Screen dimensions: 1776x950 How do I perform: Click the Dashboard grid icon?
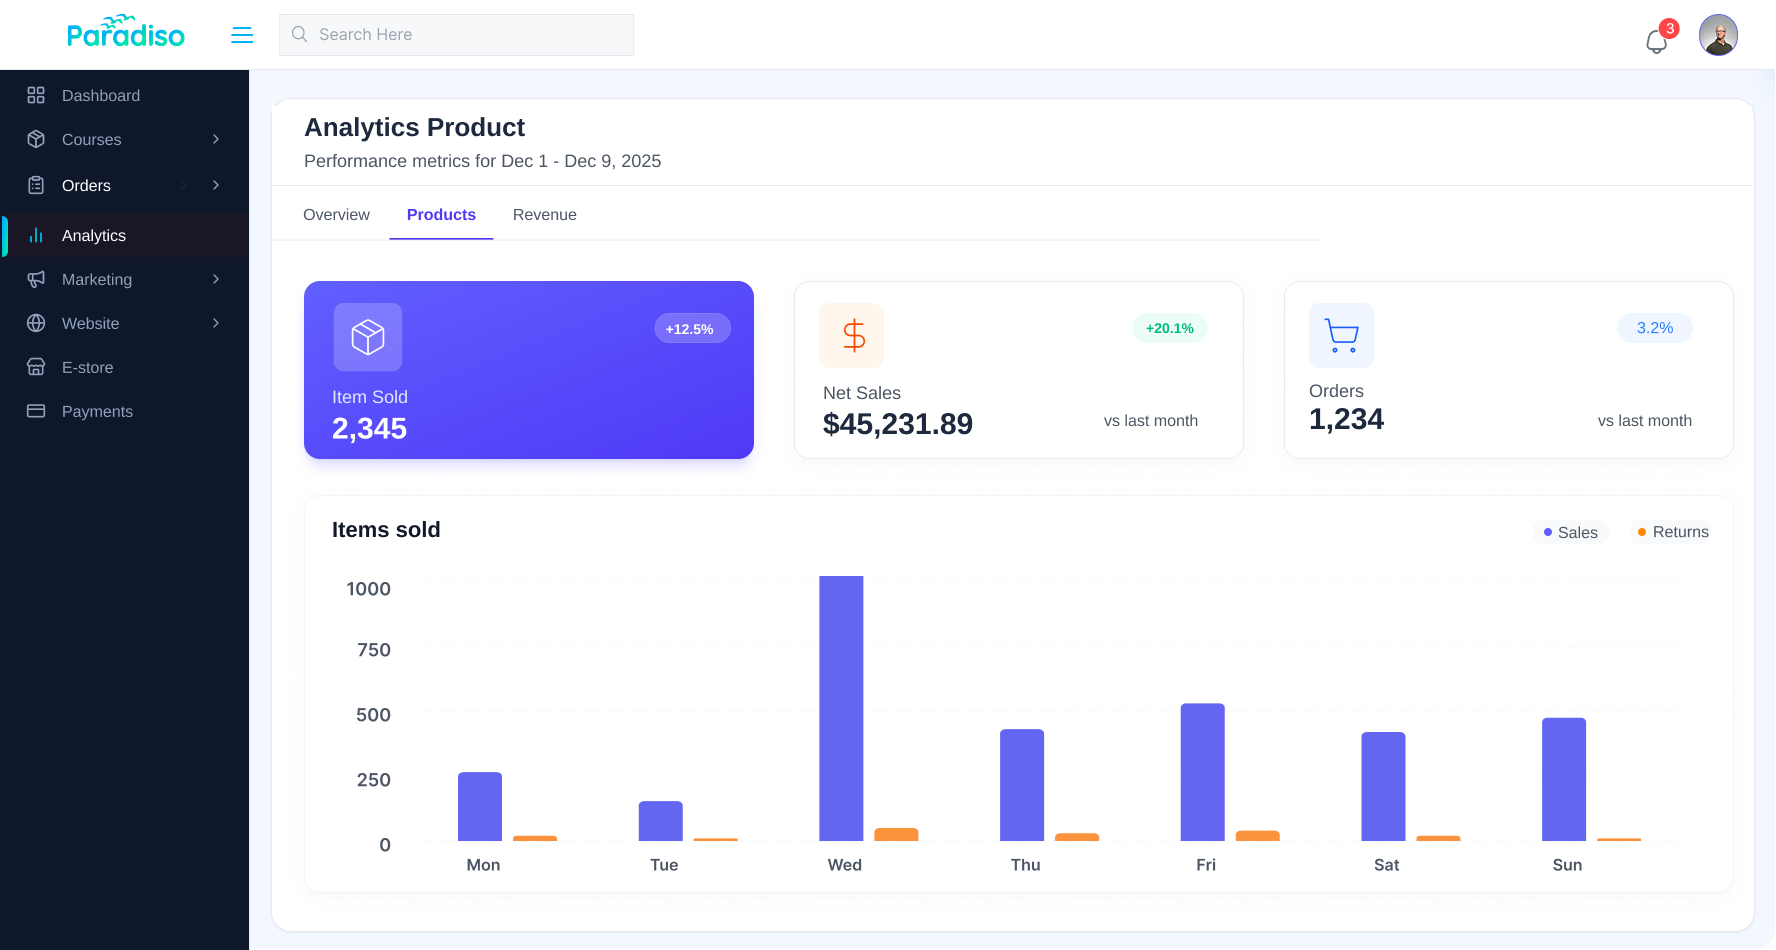pos(36,95)
